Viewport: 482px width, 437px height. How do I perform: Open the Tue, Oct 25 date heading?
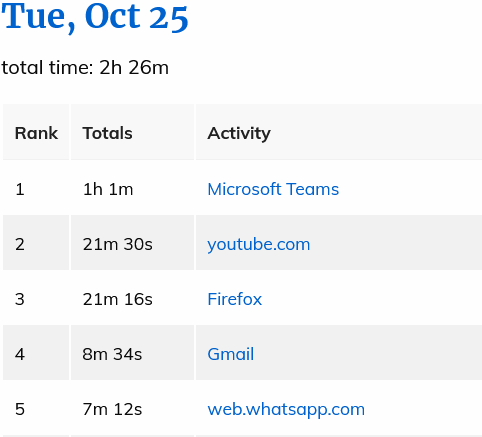pos(95,17)
